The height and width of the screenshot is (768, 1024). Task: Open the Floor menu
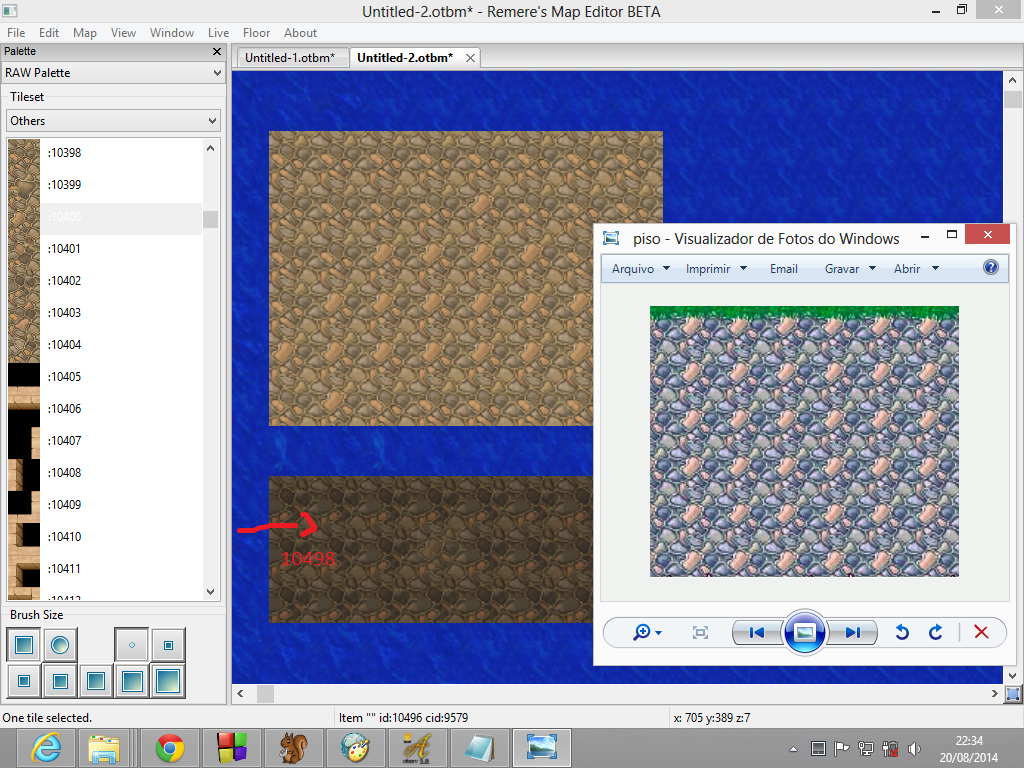coord(256,33)
